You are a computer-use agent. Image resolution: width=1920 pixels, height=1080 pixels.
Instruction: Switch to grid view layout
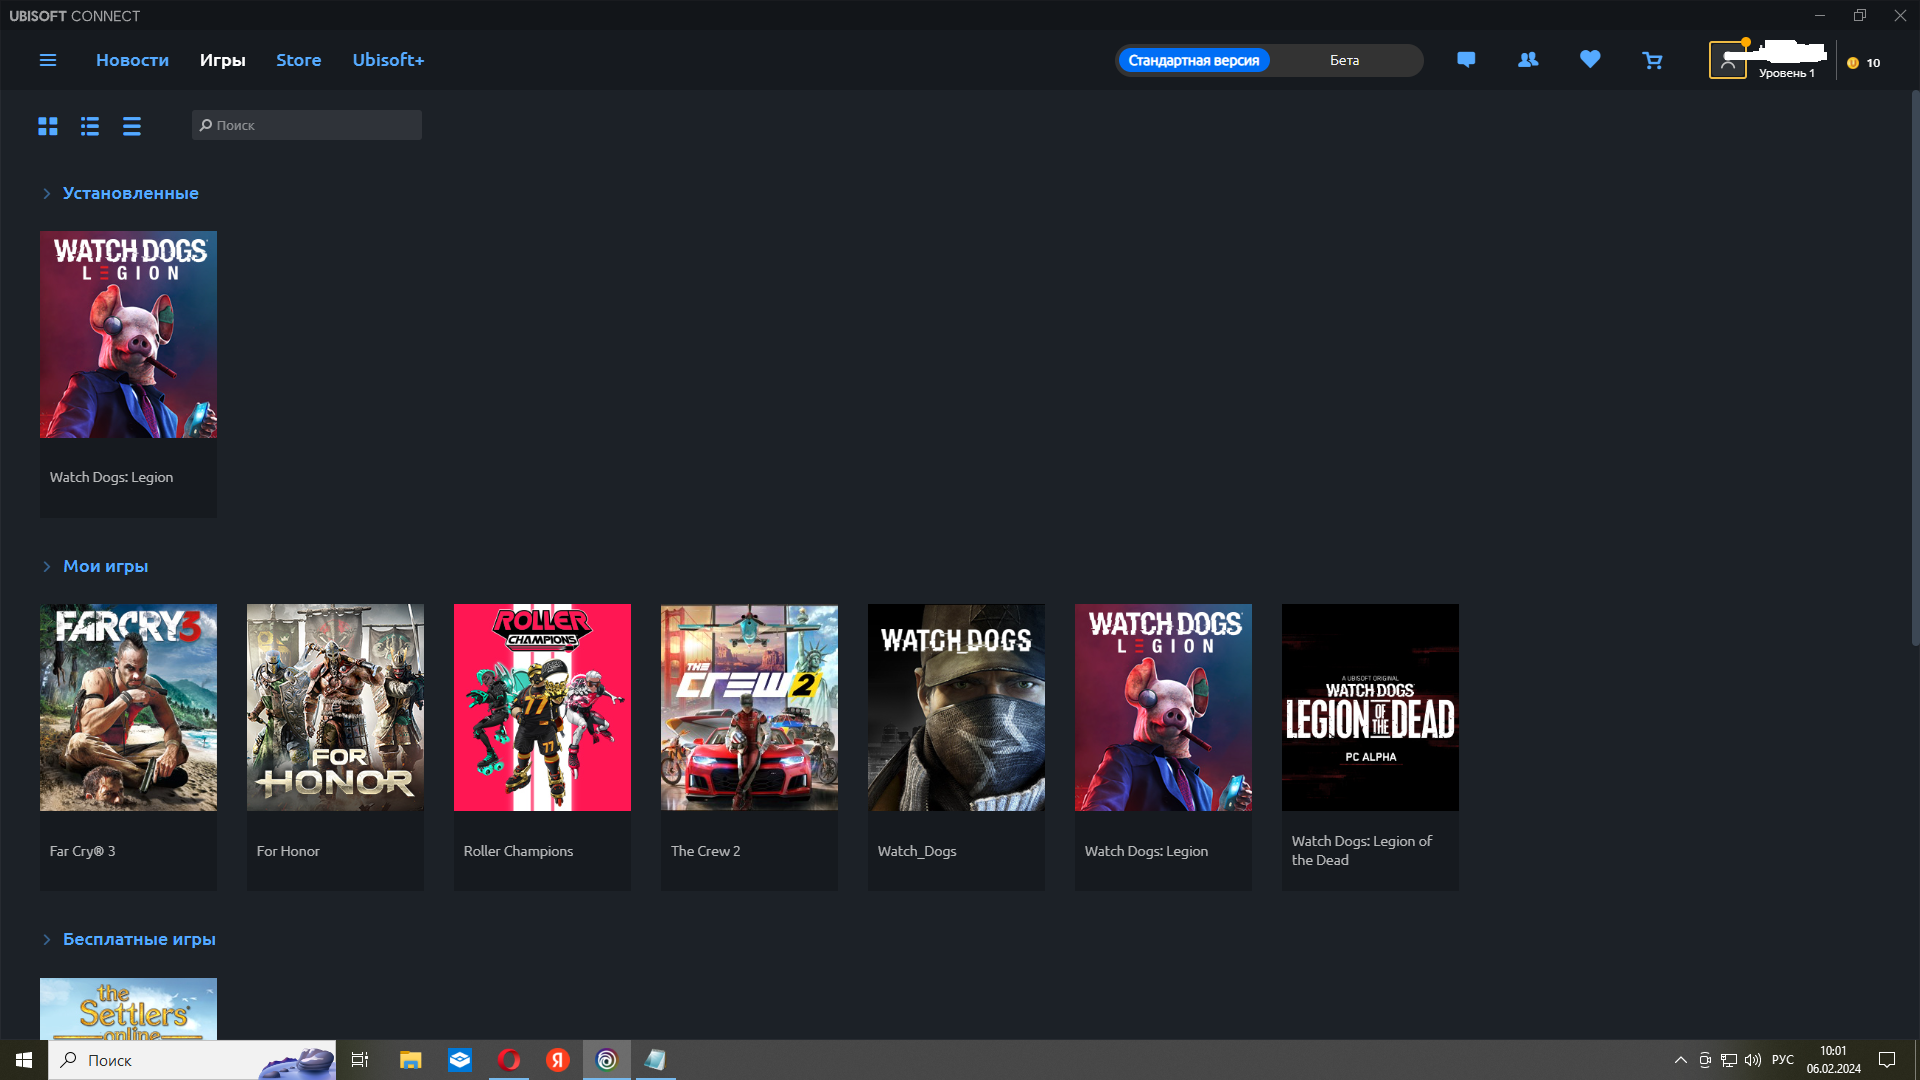click(x=48, y=126)
